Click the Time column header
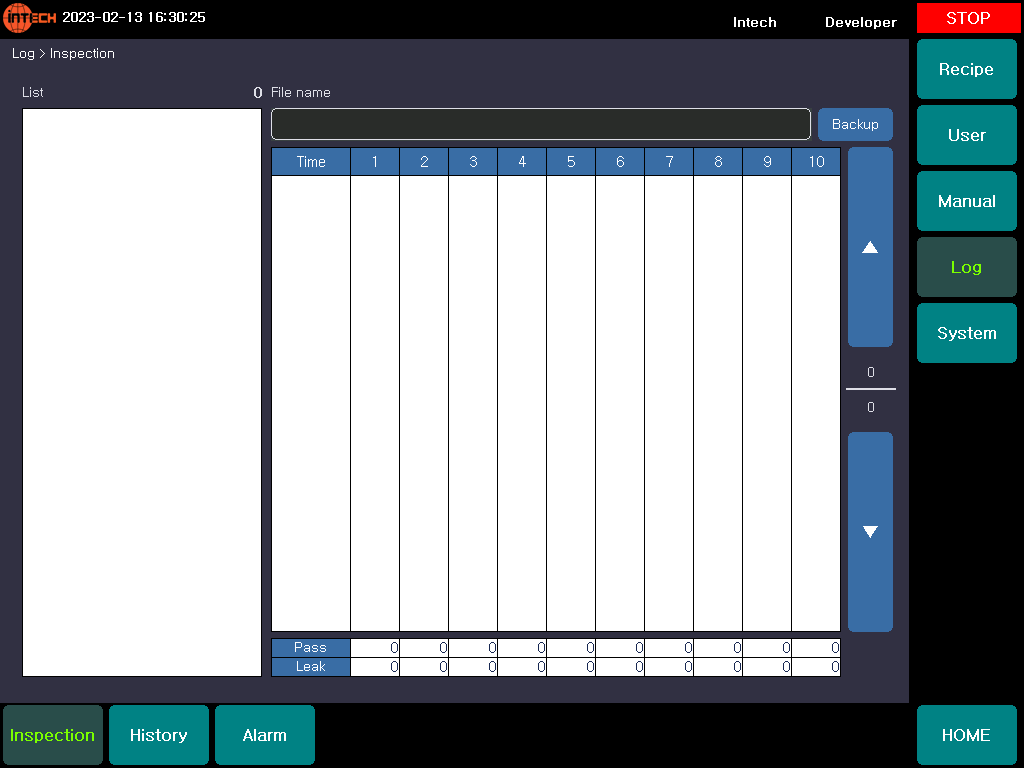The width and height of the screenshot is (1024, 768). tap(311, 162)
